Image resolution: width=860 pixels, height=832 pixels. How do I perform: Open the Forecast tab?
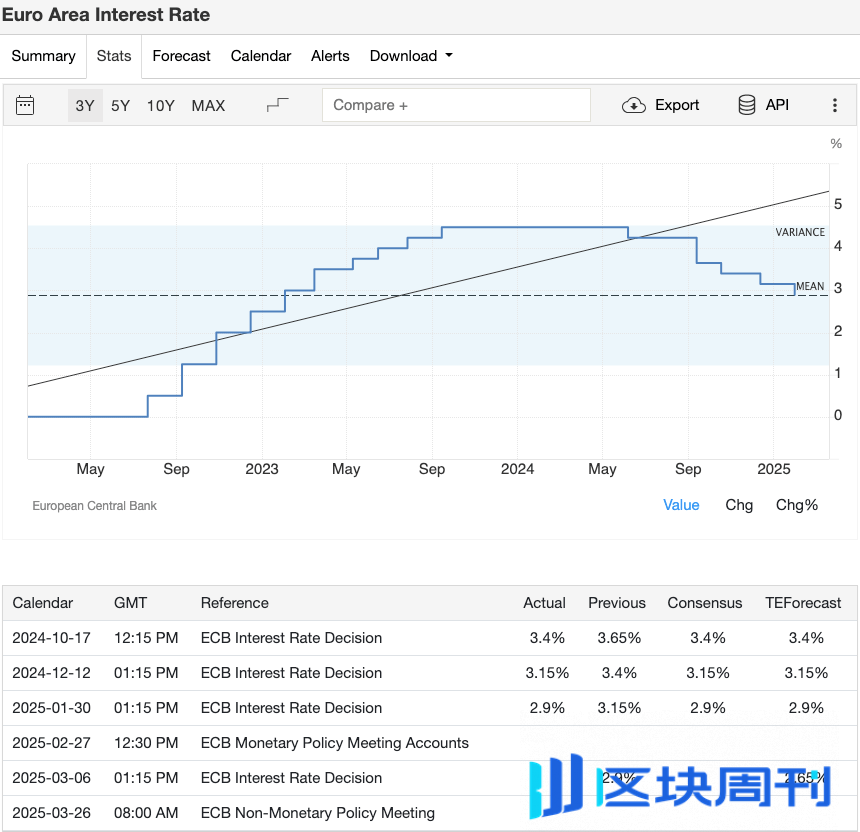(x=182, y=56)
